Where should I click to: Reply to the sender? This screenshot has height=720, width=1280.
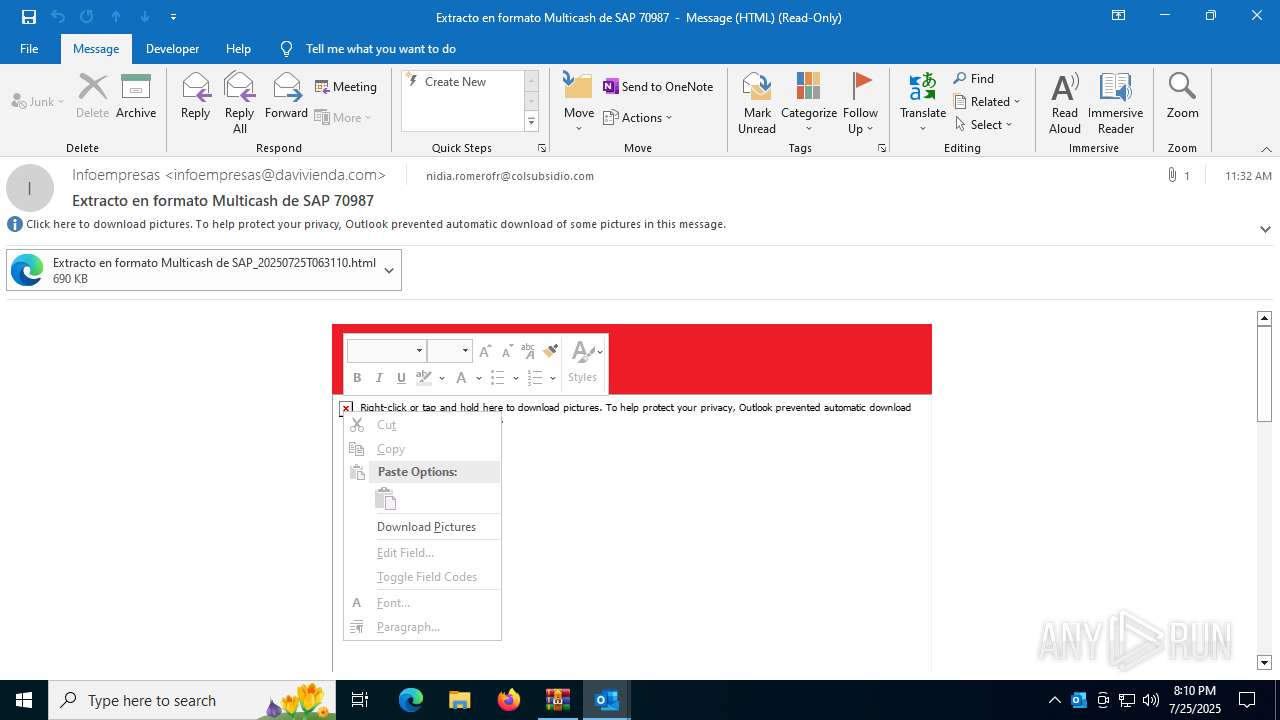[195, 97]
